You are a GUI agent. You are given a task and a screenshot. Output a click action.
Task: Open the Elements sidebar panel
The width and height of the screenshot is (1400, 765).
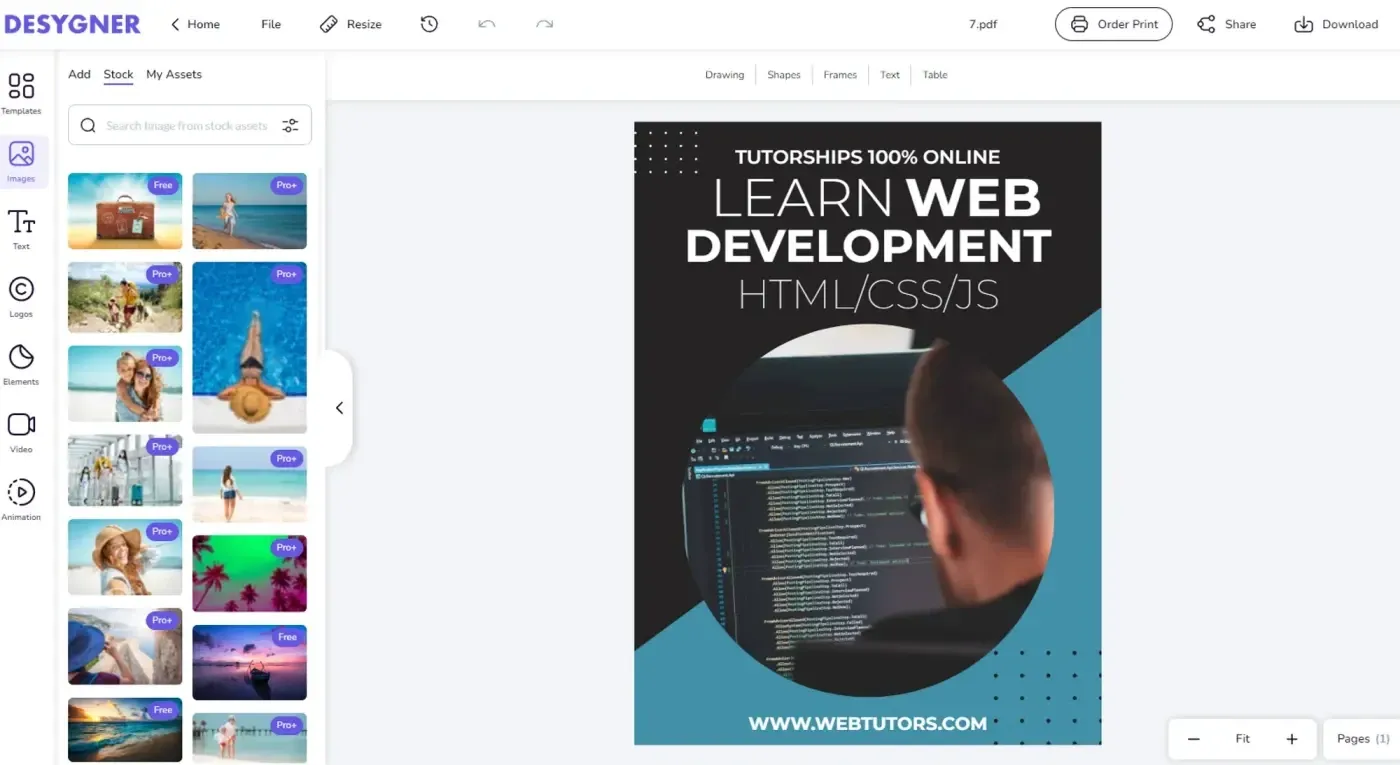[x=21, y=365]
